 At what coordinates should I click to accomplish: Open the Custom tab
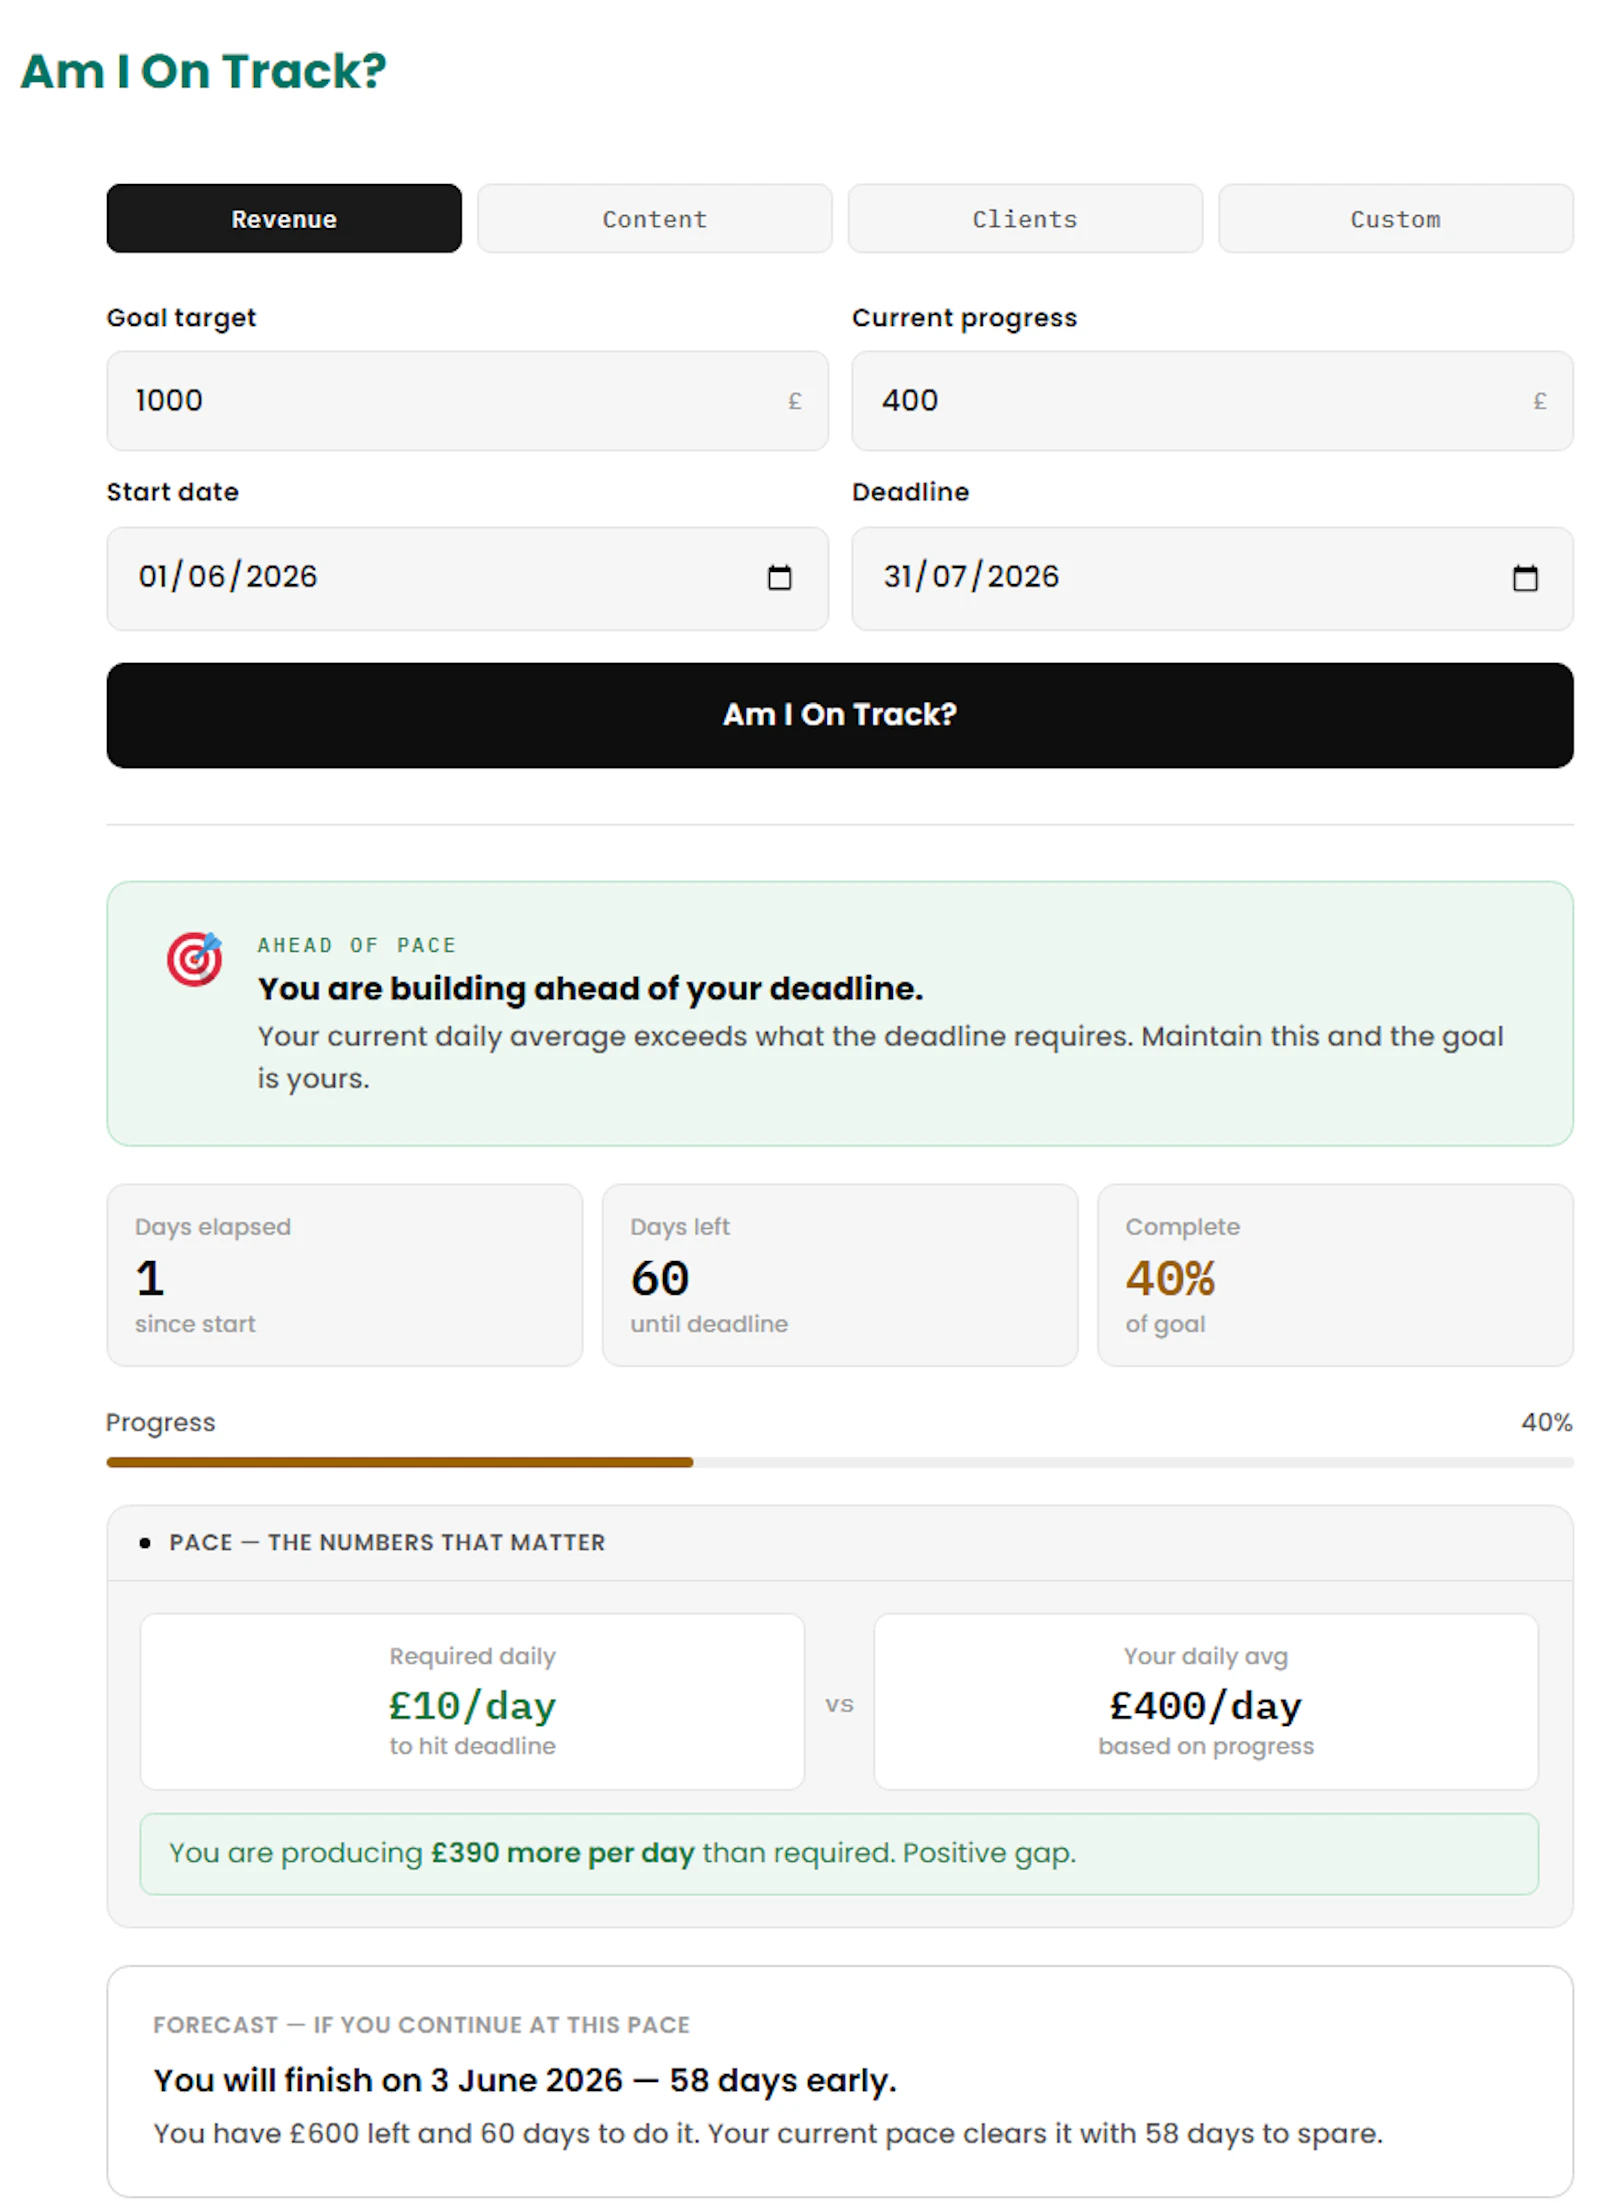coord(1395,219)
